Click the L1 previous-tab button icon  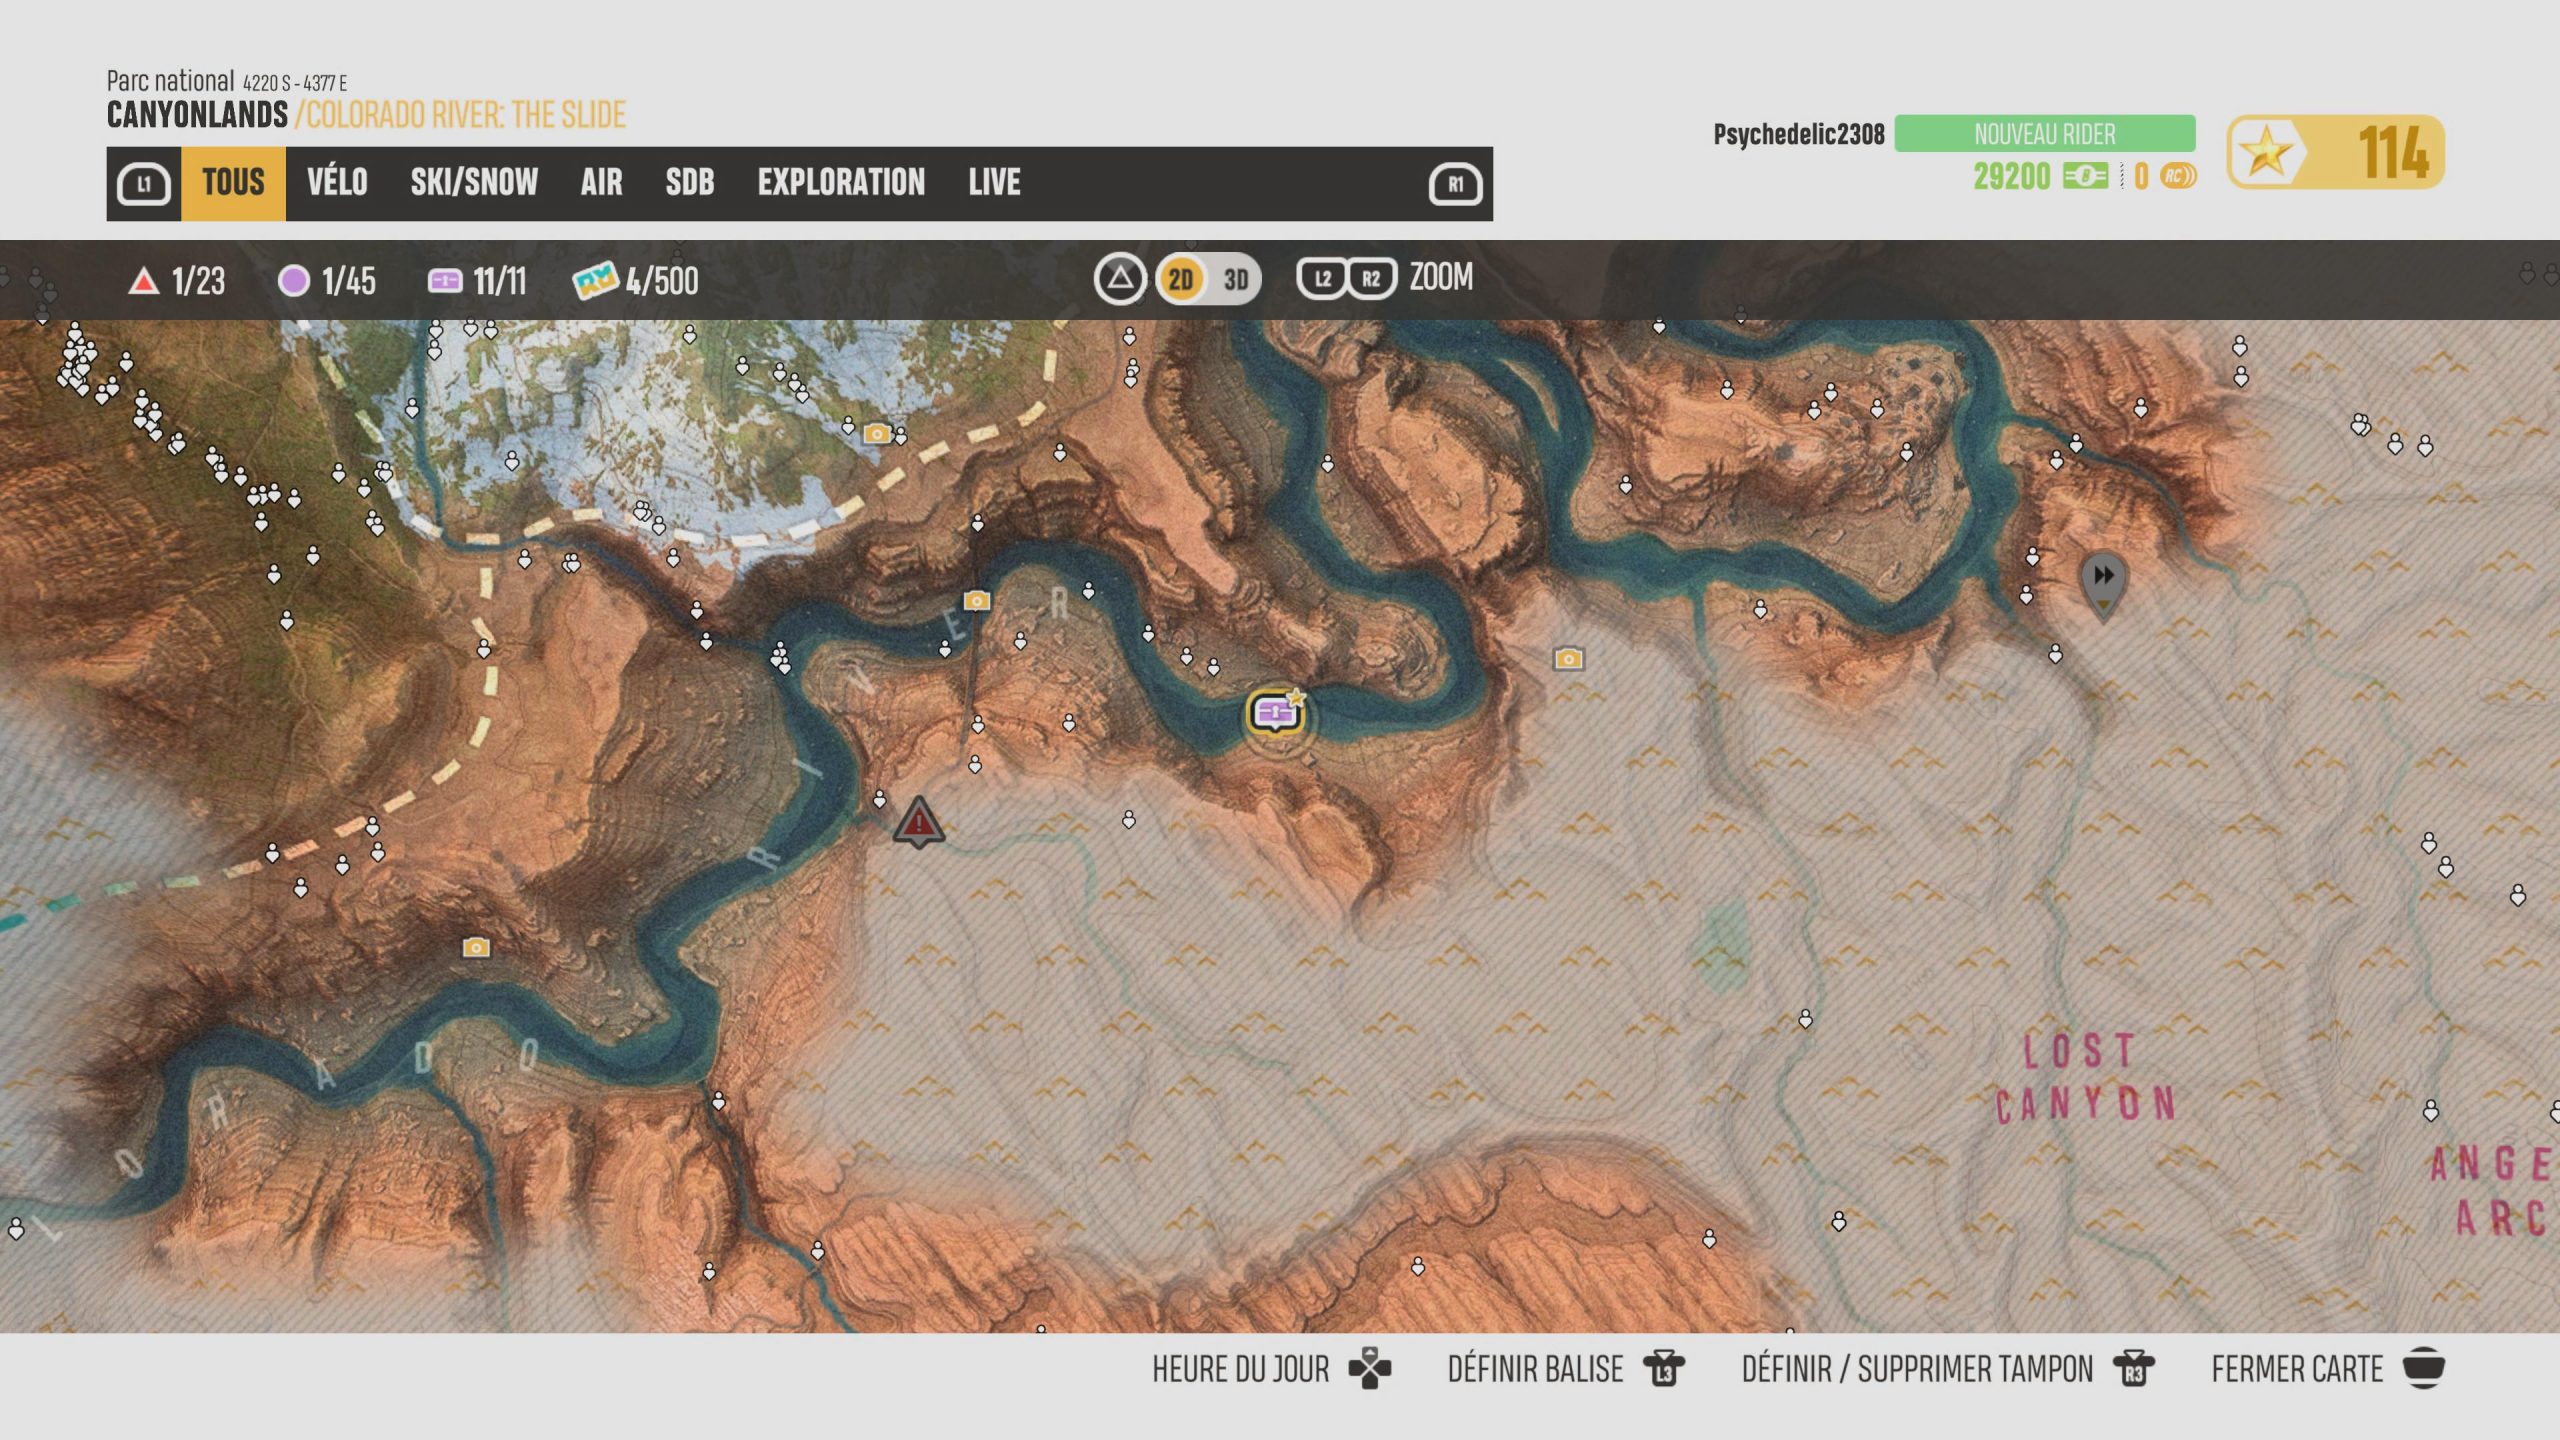(x=144, y=184)
